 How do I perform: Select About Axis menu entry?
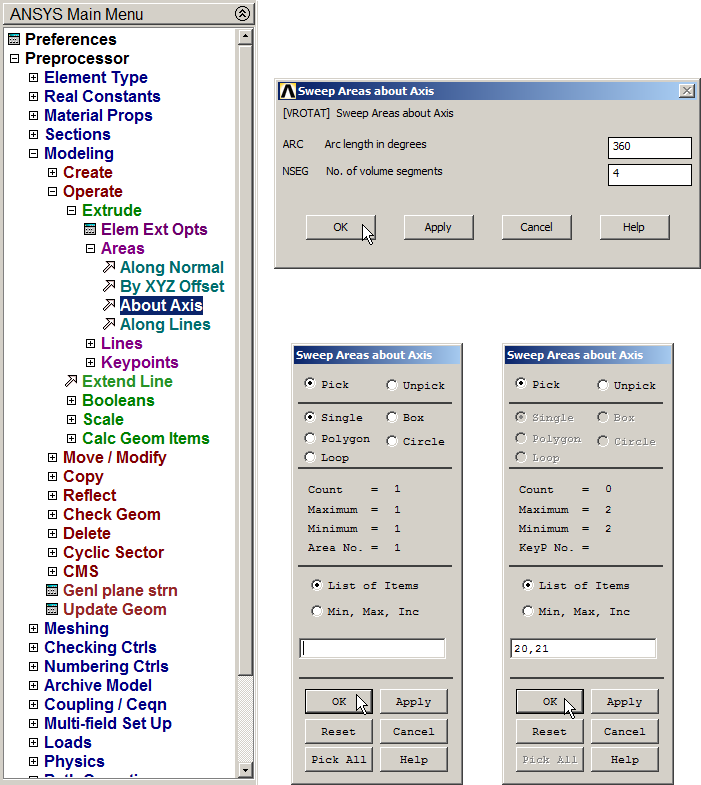pos(160,306)
